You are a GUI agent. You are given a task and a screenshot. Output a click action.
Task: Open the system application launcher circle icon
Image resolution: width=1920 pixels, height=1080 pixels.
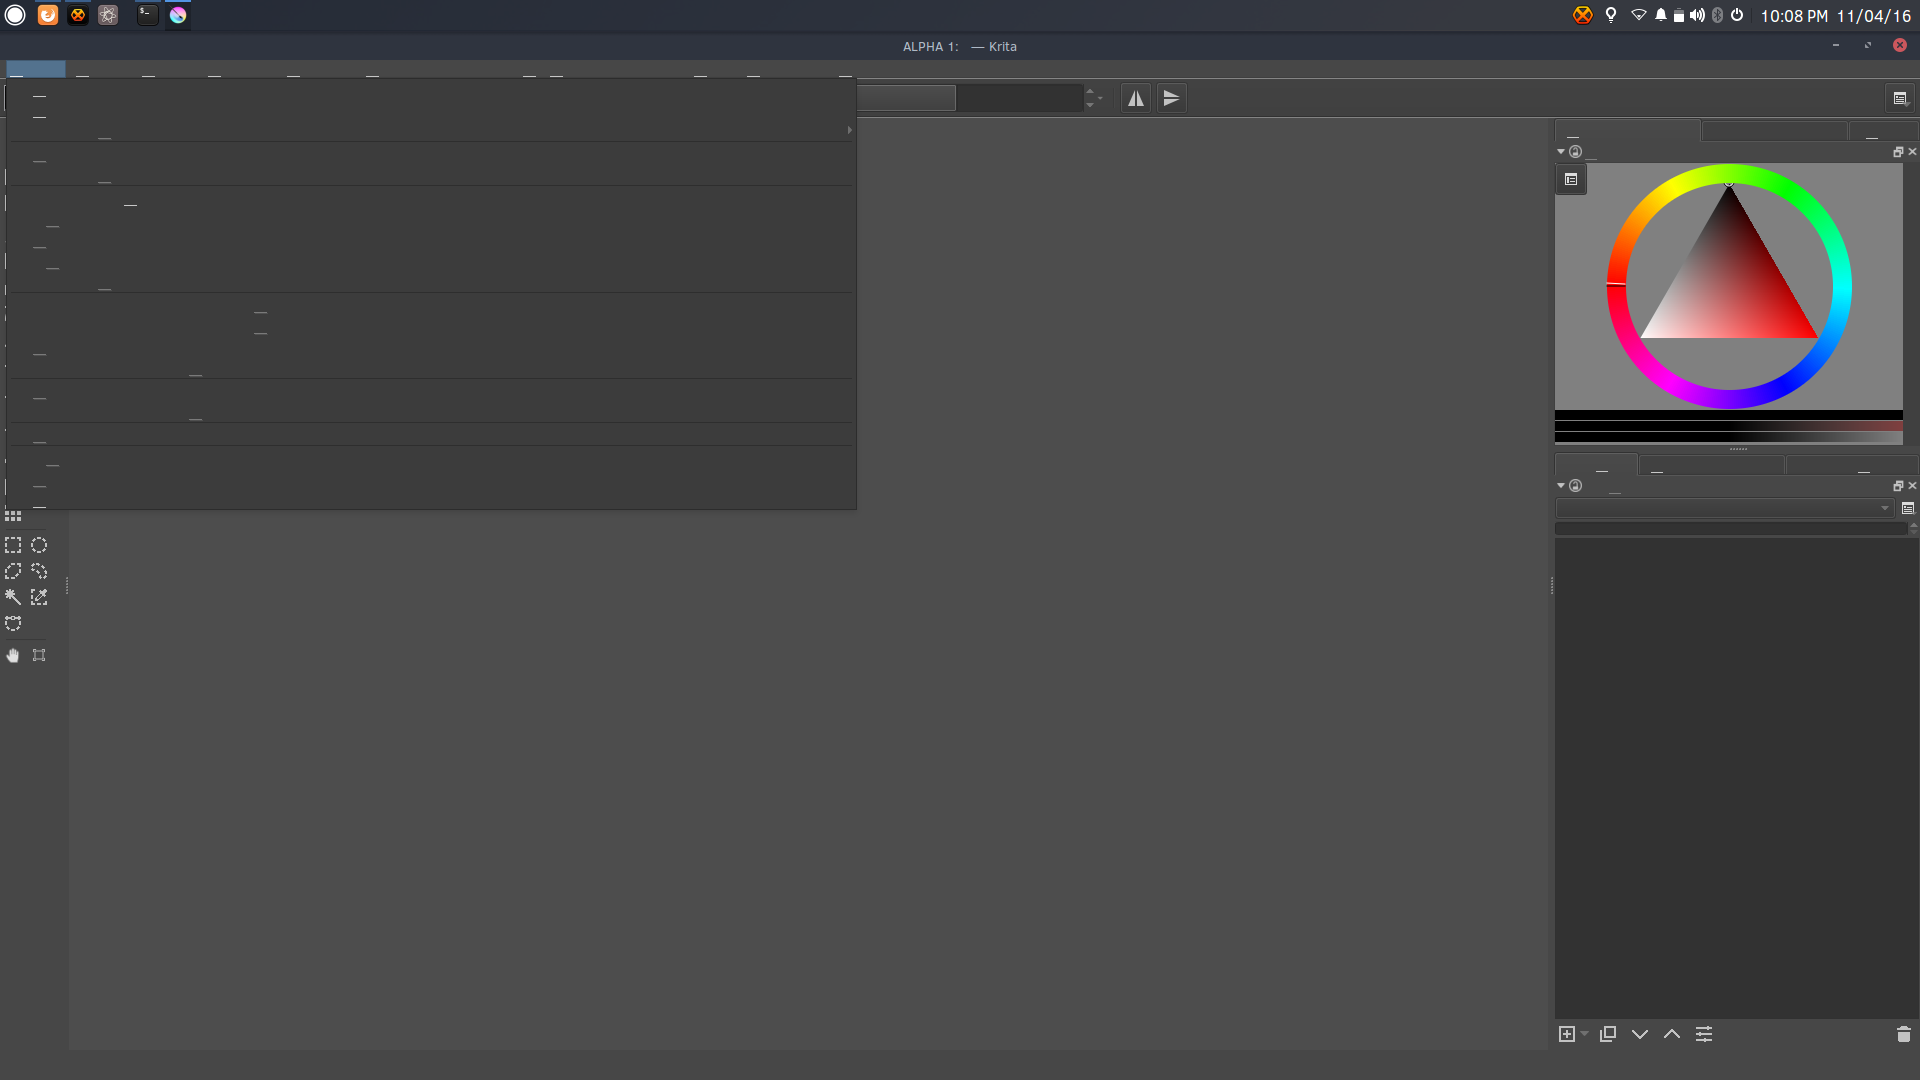pos(15,15)
